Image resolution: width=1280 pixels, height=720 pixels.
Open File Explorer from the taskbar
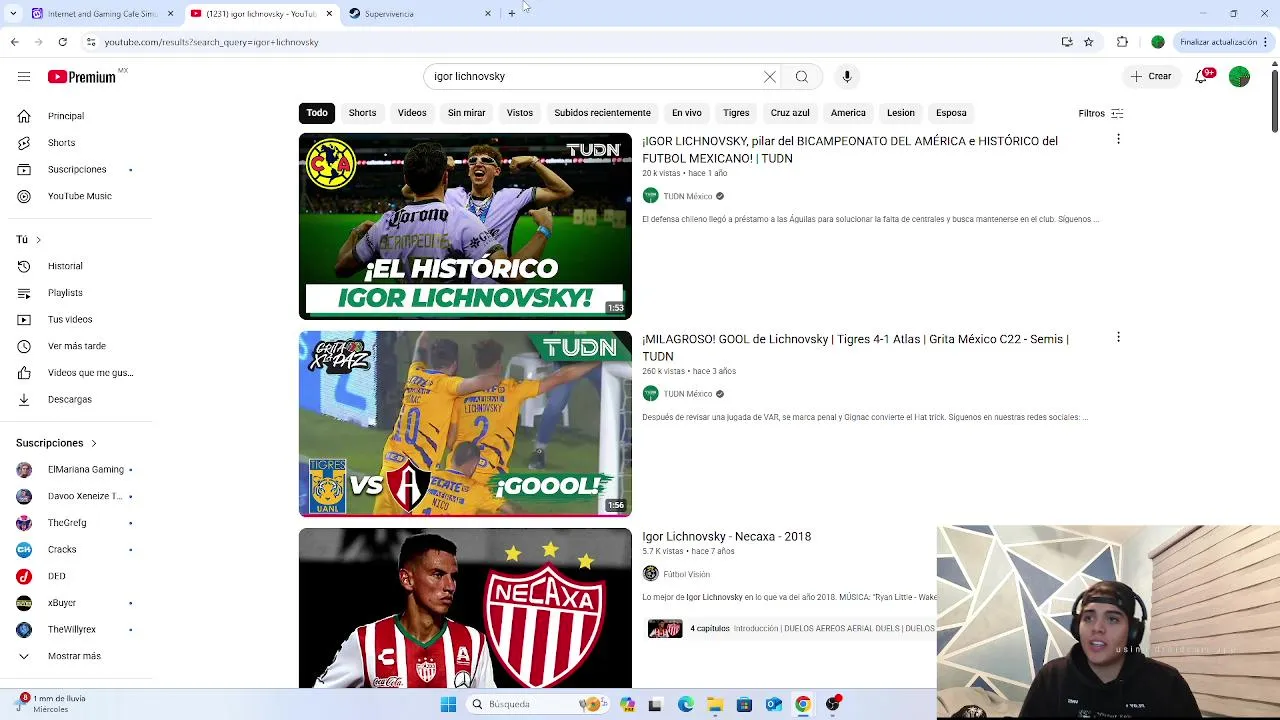(x=715, y=704)
